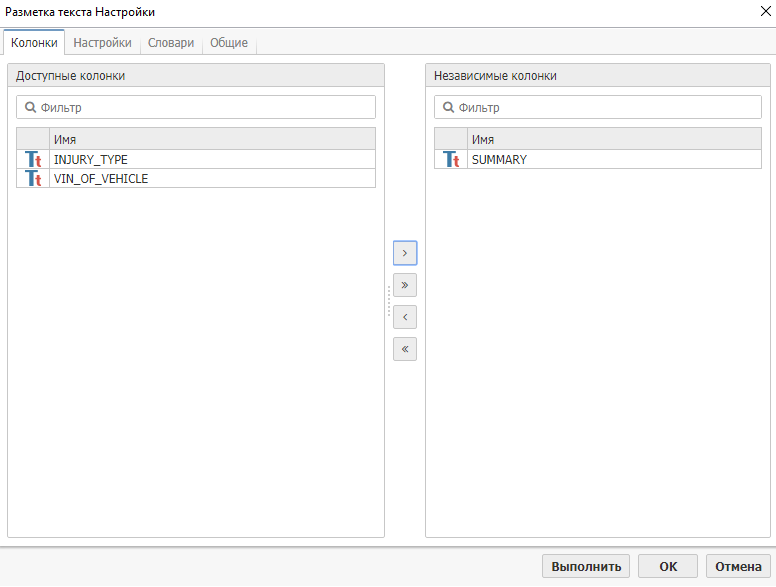Select the Колонки tab
This screenshot has height=587, width=776.
tap(34, 43)
